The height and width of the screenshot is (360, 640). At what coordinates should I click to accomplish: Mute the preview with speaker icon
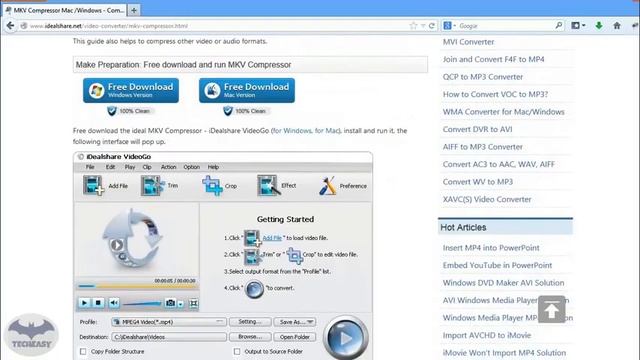tap(114, 303)
